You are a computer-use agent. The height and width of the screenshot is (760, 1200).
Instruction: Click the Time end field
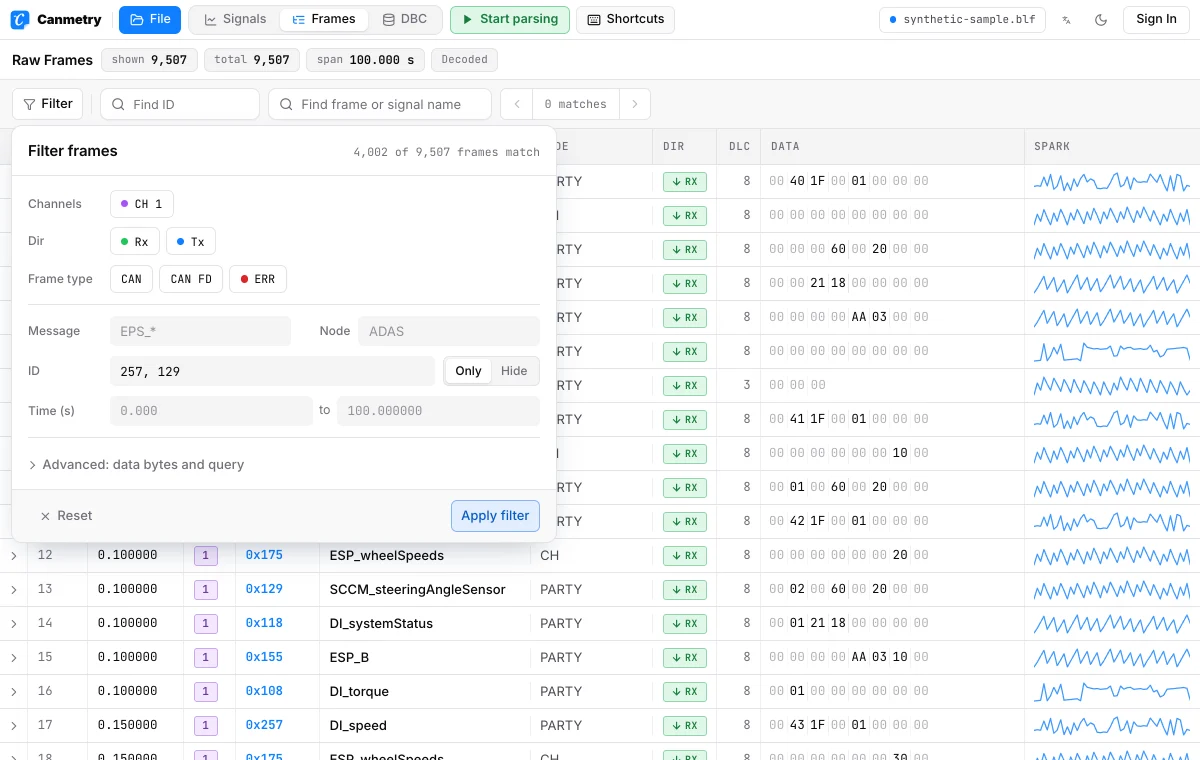438,411
